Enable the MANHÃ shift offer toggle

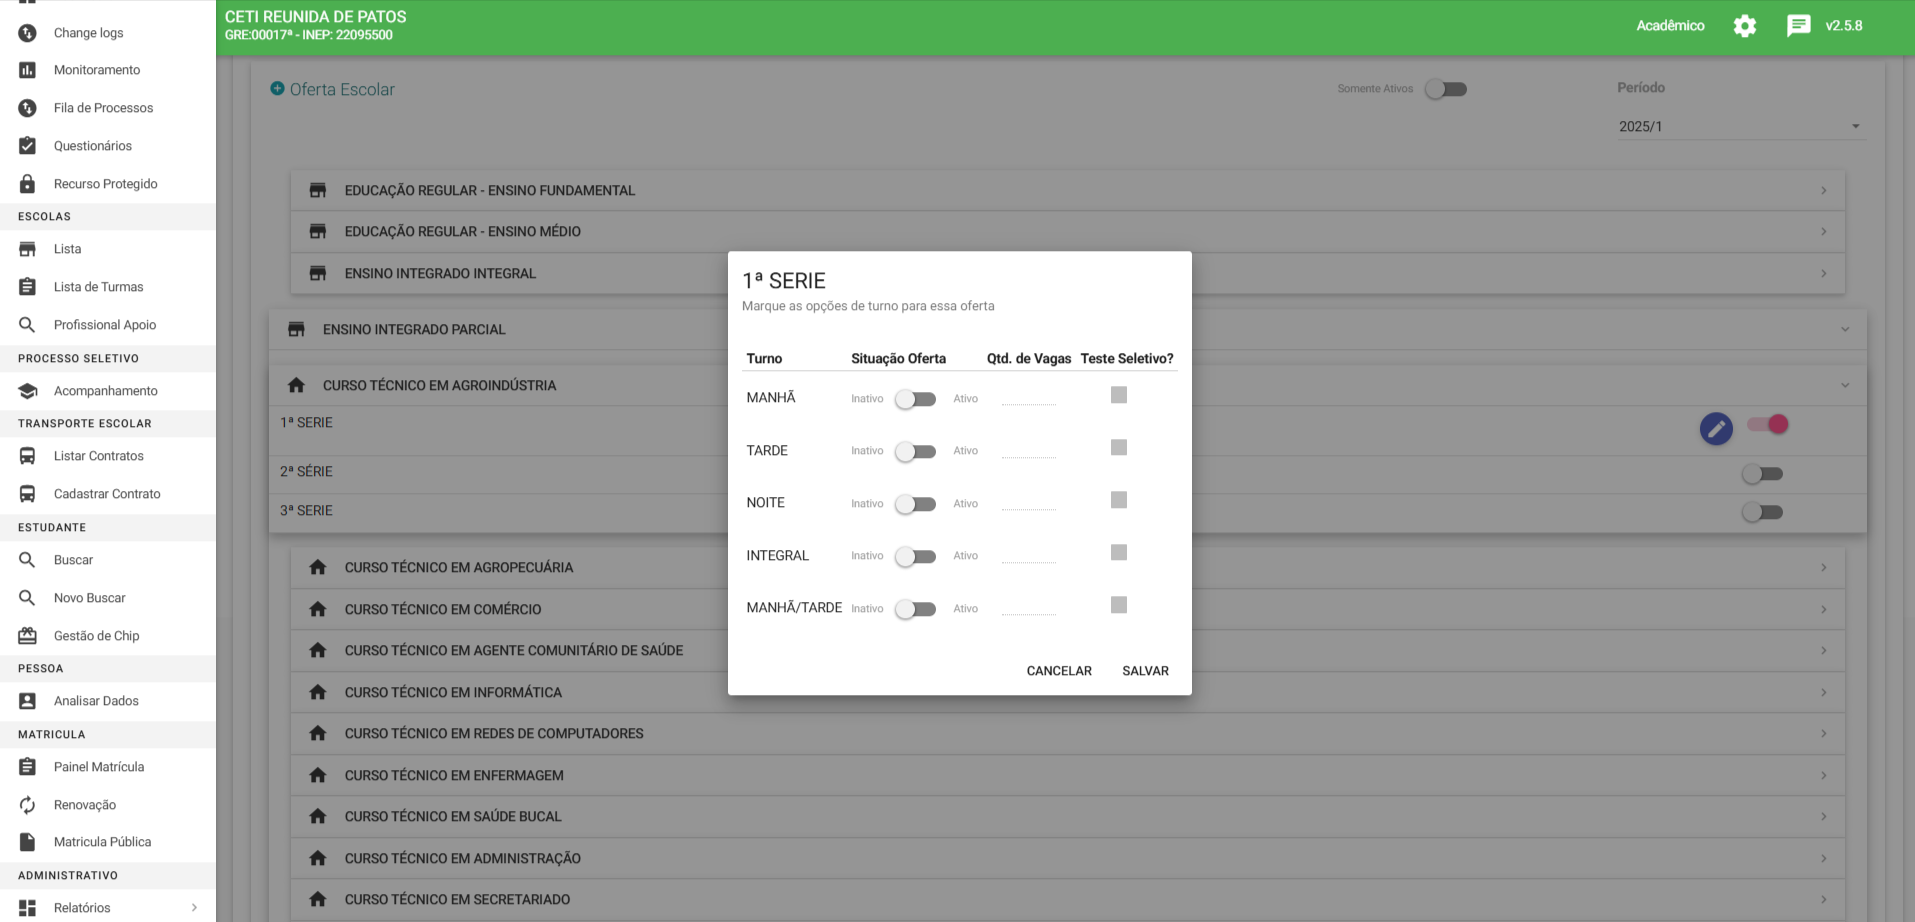(915, 399)
